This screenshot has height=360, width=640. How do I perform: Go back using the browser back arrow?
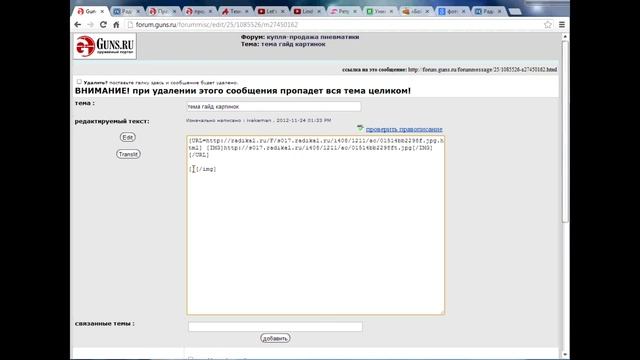[x=78, y=25]
